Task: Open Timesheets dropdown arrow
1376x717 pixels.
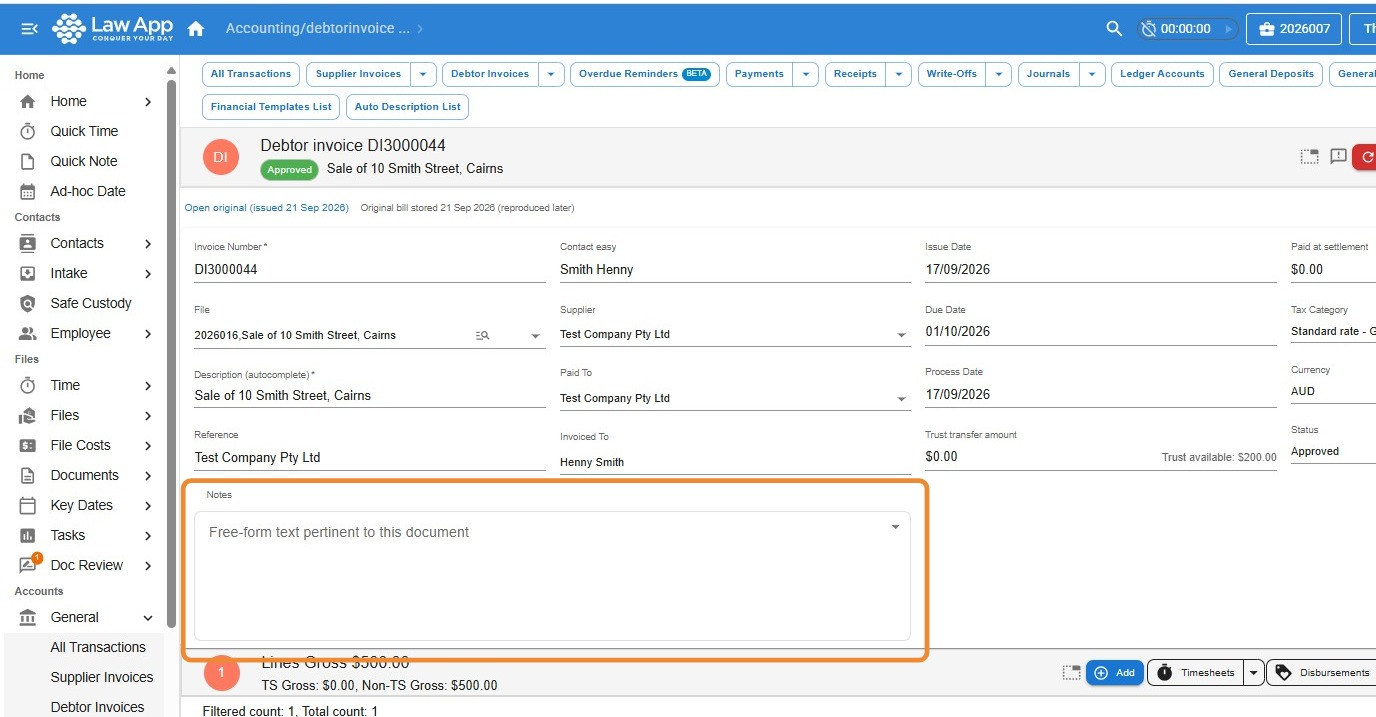Action: click(x=1253, y=673)
